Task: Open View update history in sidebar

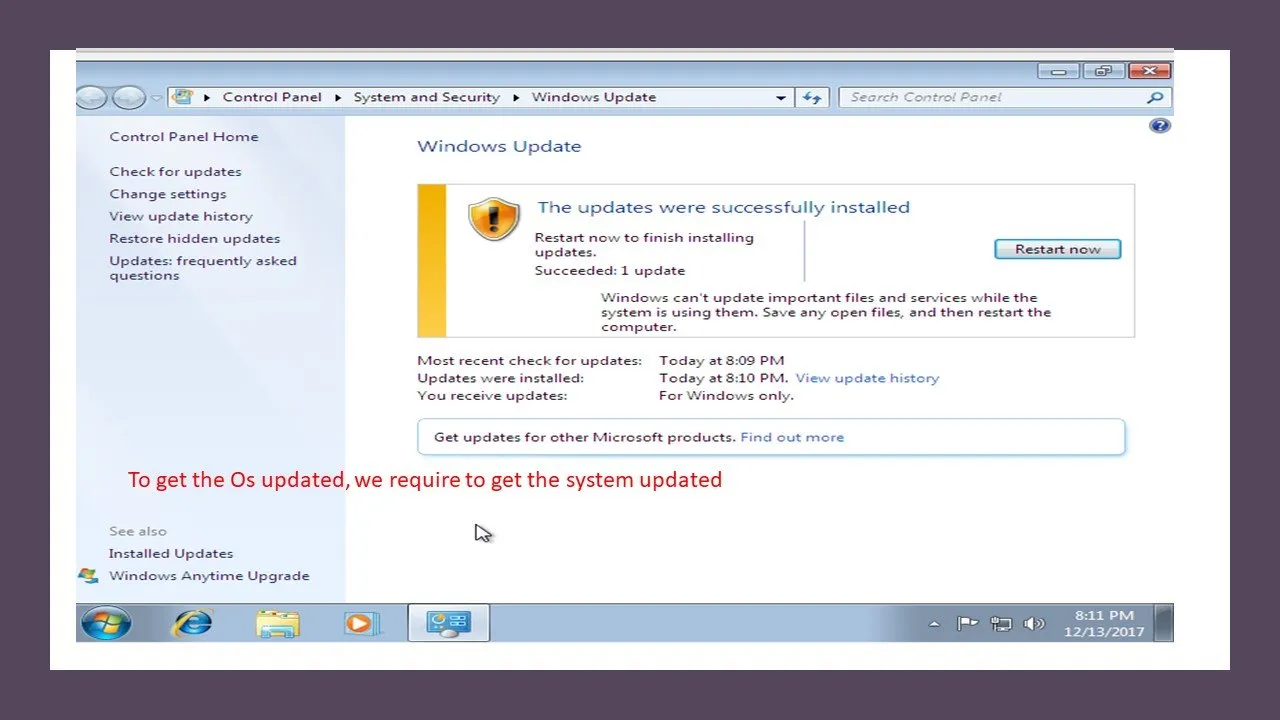Action: (181, 216)
